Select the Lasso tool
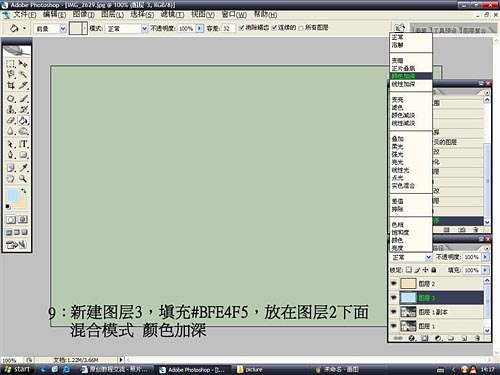Image resolution: width=500 pixels, height=375 pixels. (11, 74)
